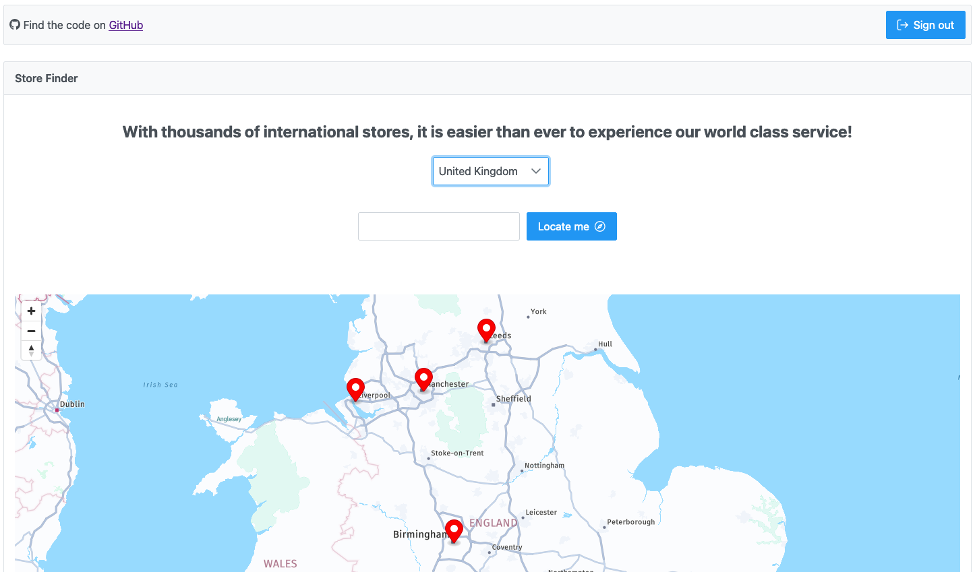The height and width of the screenshot is (572, 977).
Task: Open the GitHub link
Action: pos(126,25)
